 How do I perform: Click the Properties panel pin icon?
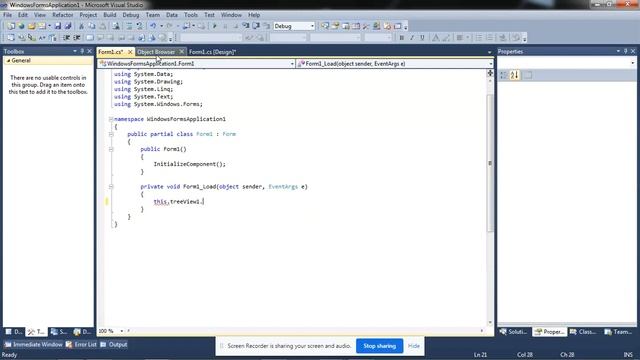625,51
